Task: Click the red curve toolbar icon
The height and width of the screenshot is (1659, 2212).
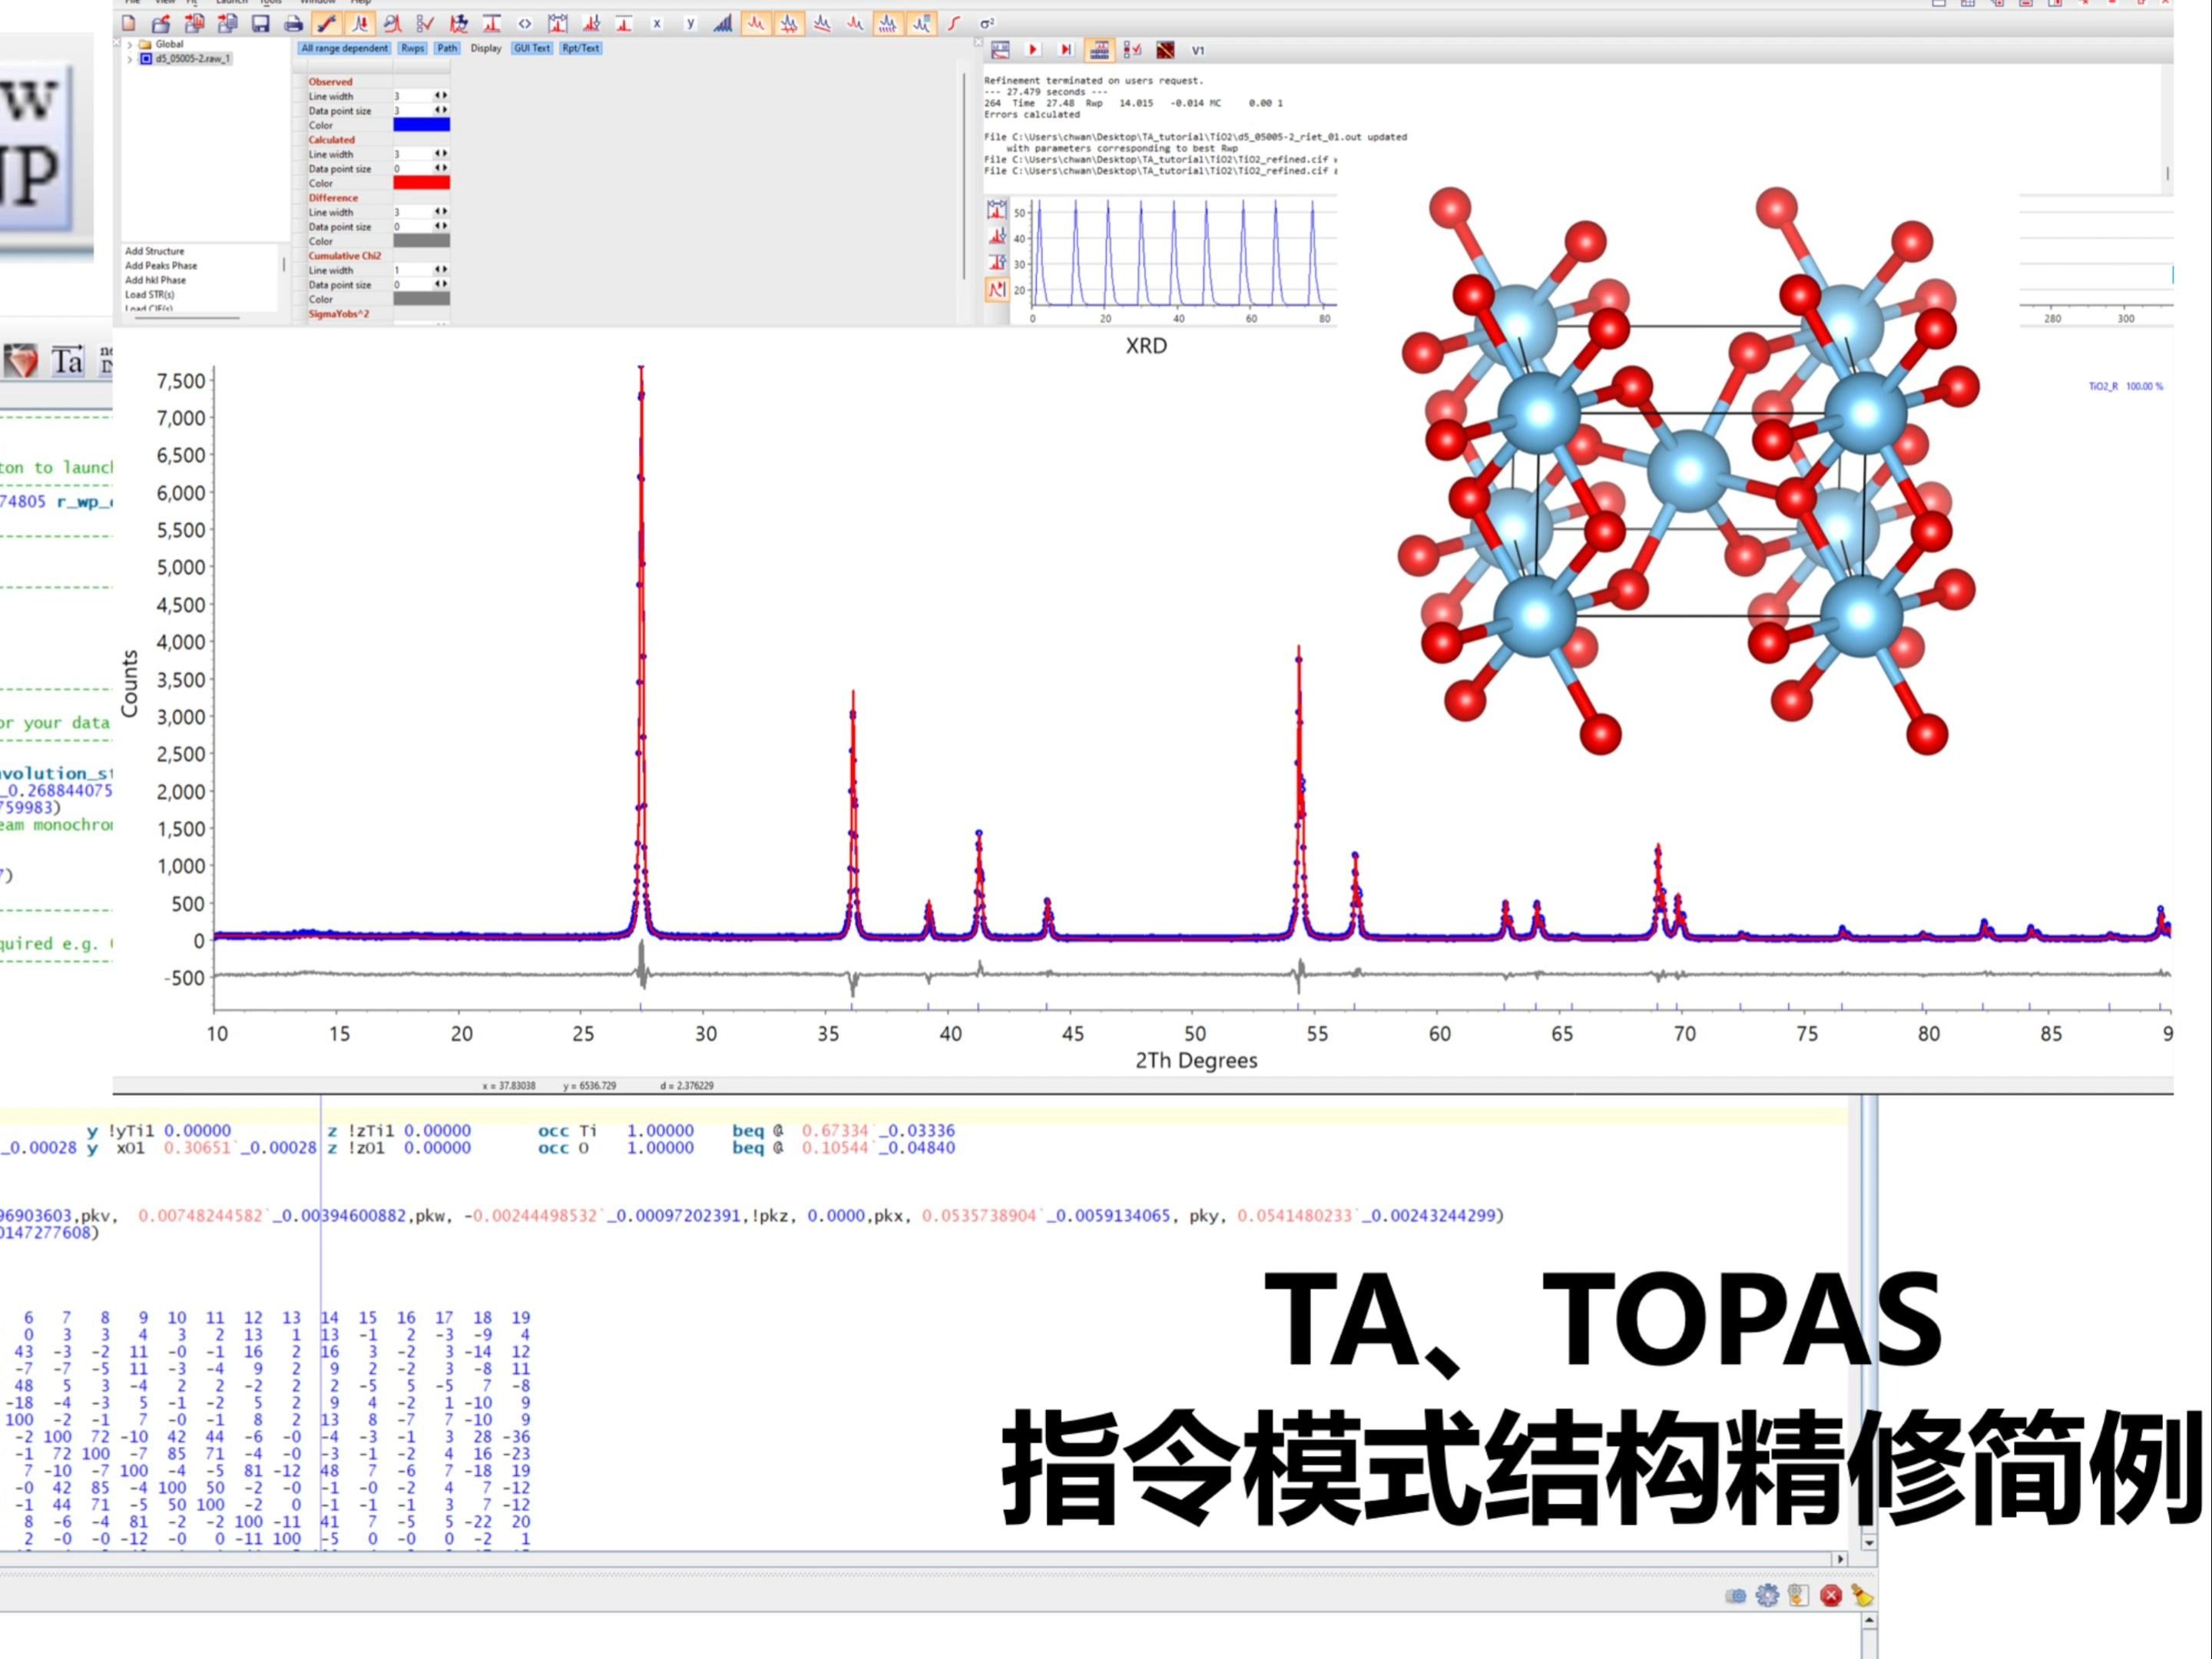Action: (954, 23)
